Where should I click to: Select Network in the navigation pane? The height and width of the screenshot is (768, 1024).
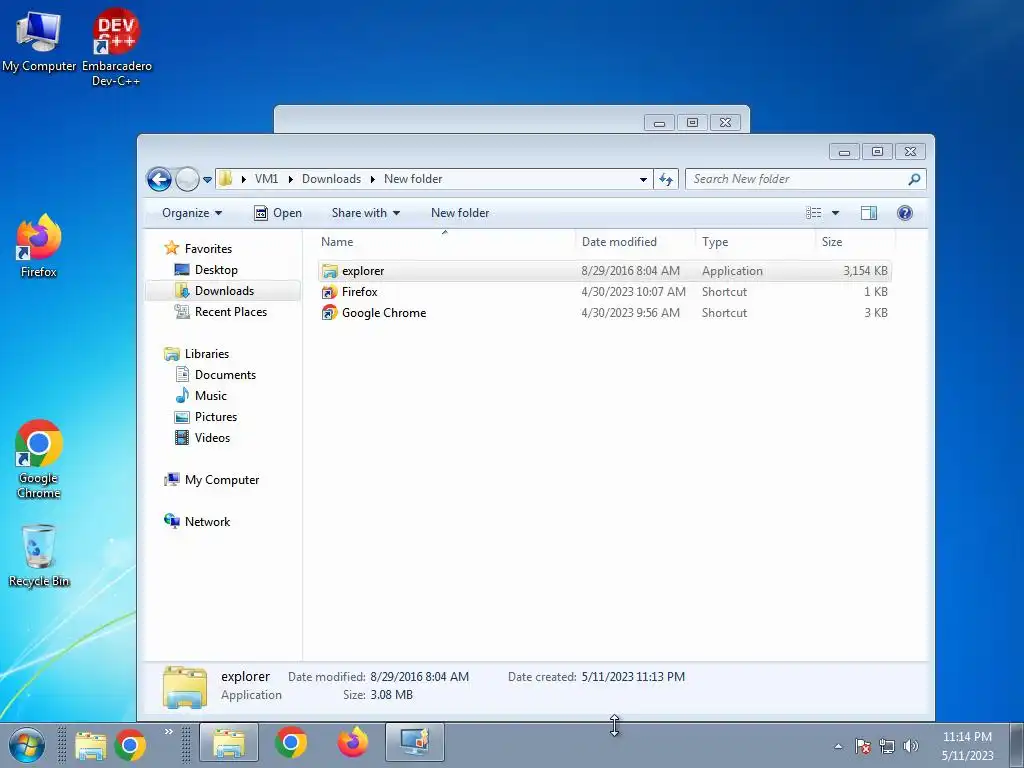[207, 522]
